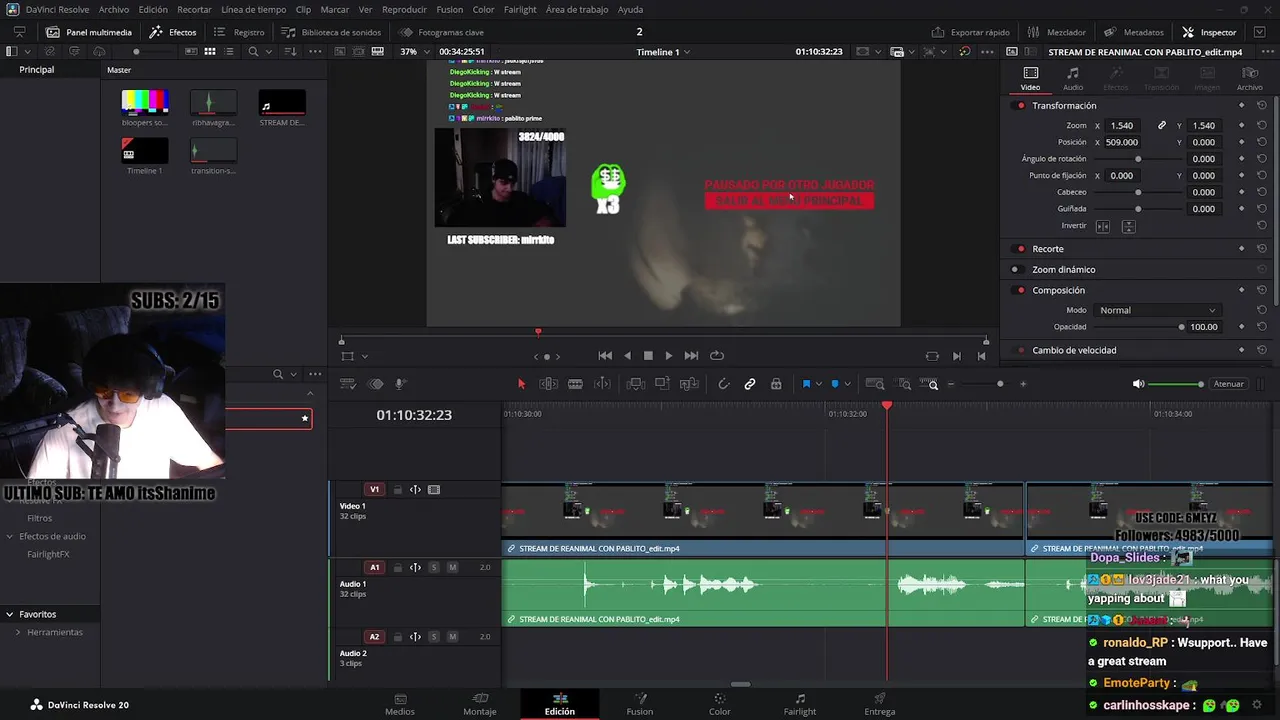Jump to first frame button

pyautogui.click(x=605, y=356)
